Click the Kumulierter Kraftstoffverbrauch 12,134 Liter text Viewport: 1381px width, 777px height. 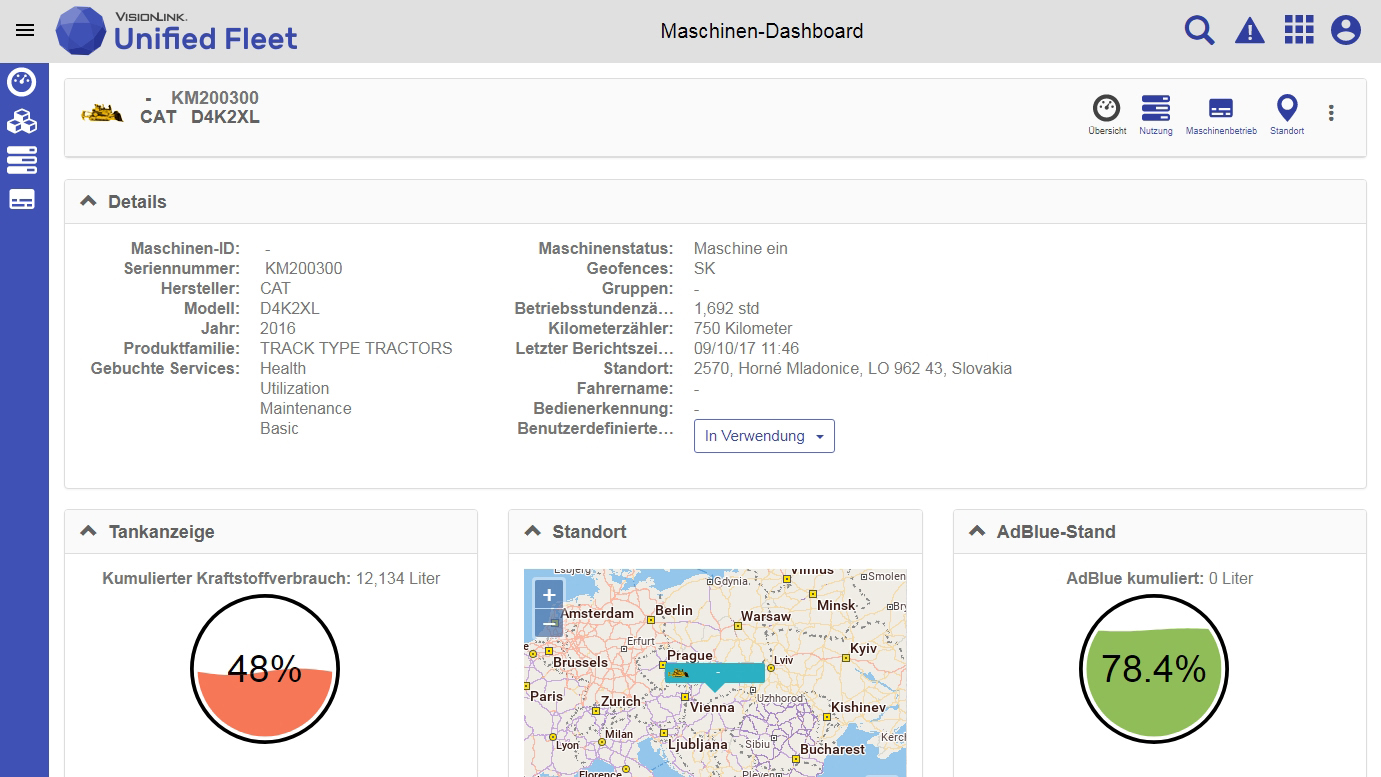point(271,578)
